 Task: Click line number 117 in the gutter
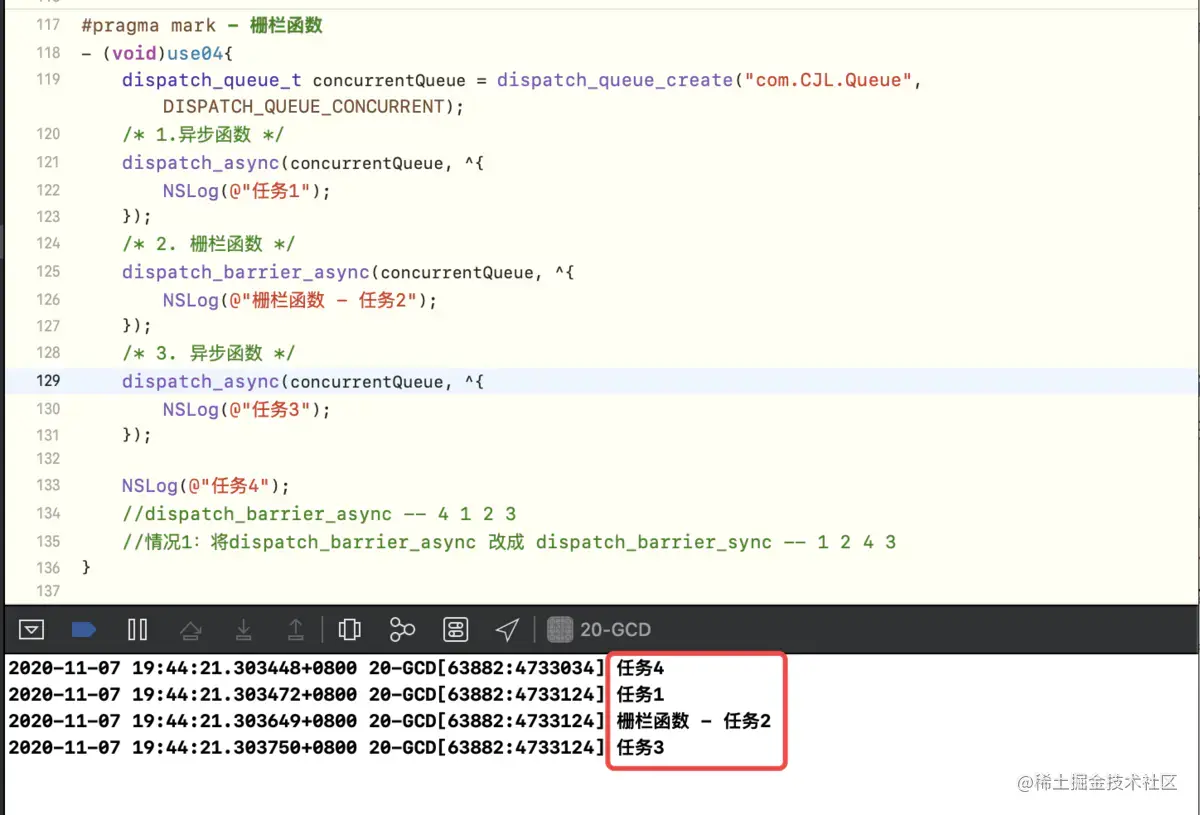pos(48,25)
